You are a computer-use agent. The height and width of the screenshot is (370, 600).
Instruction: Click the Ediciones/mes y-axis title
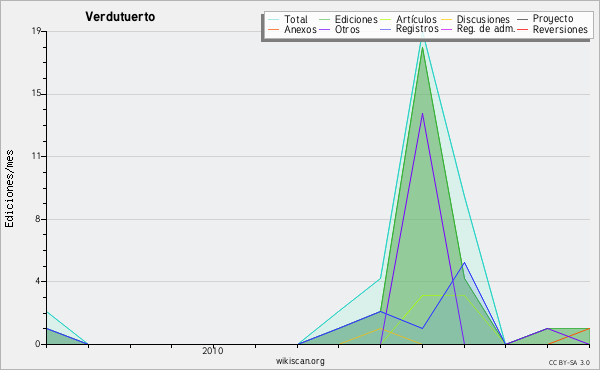(x=9, y=189)
